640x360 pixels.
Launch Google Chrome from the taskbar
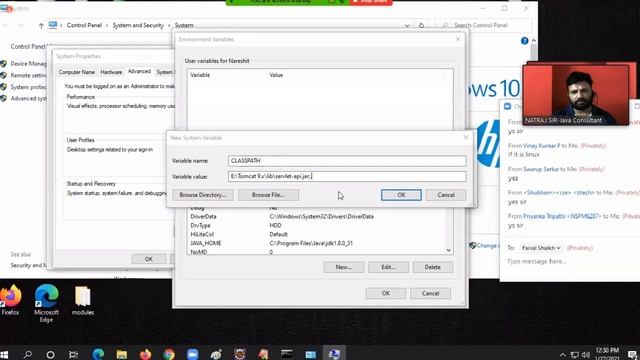point(169,354)
